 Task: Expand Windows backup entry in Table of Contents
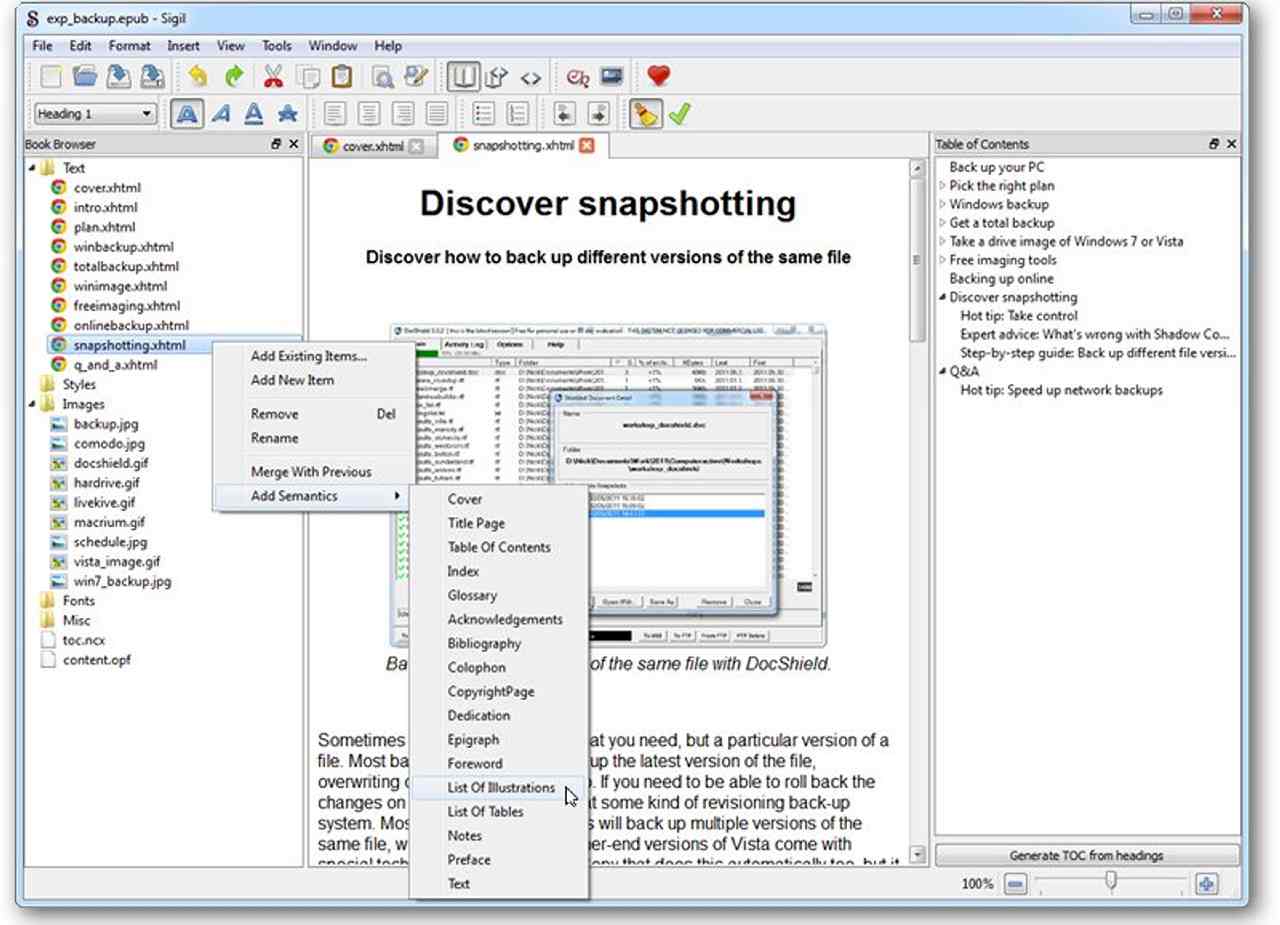point(942,205)
